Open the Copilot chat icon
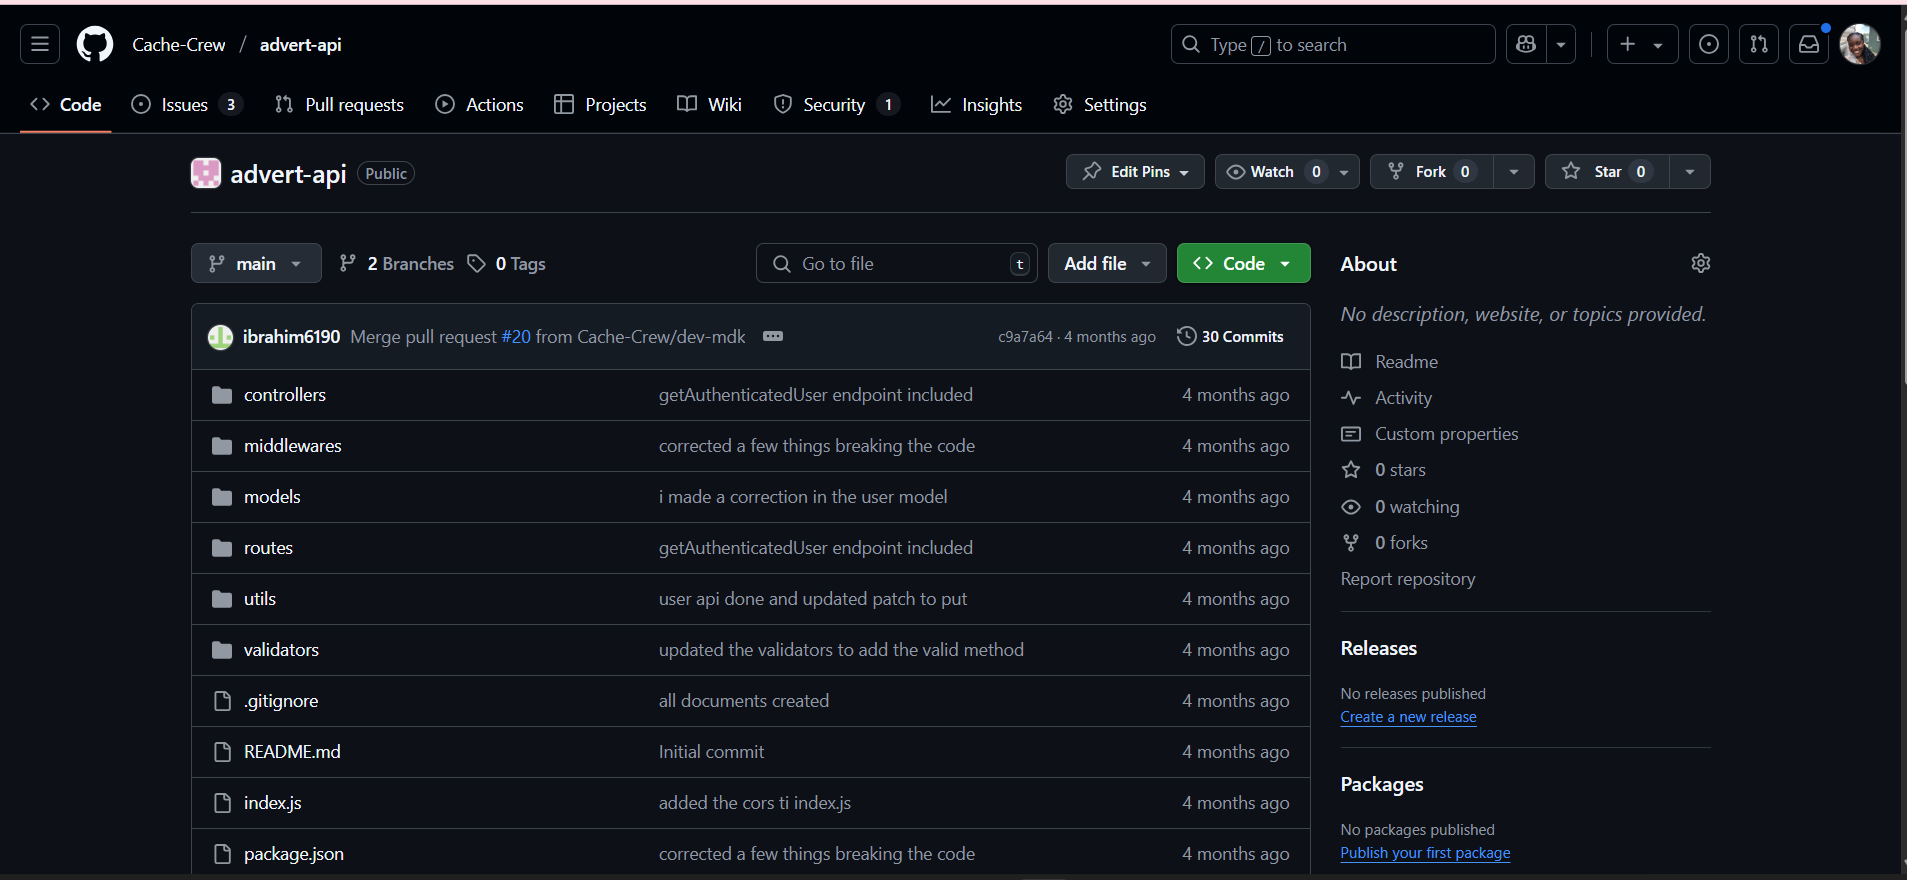Viewport: 1907px width, 880px height. click(1526, 44)
